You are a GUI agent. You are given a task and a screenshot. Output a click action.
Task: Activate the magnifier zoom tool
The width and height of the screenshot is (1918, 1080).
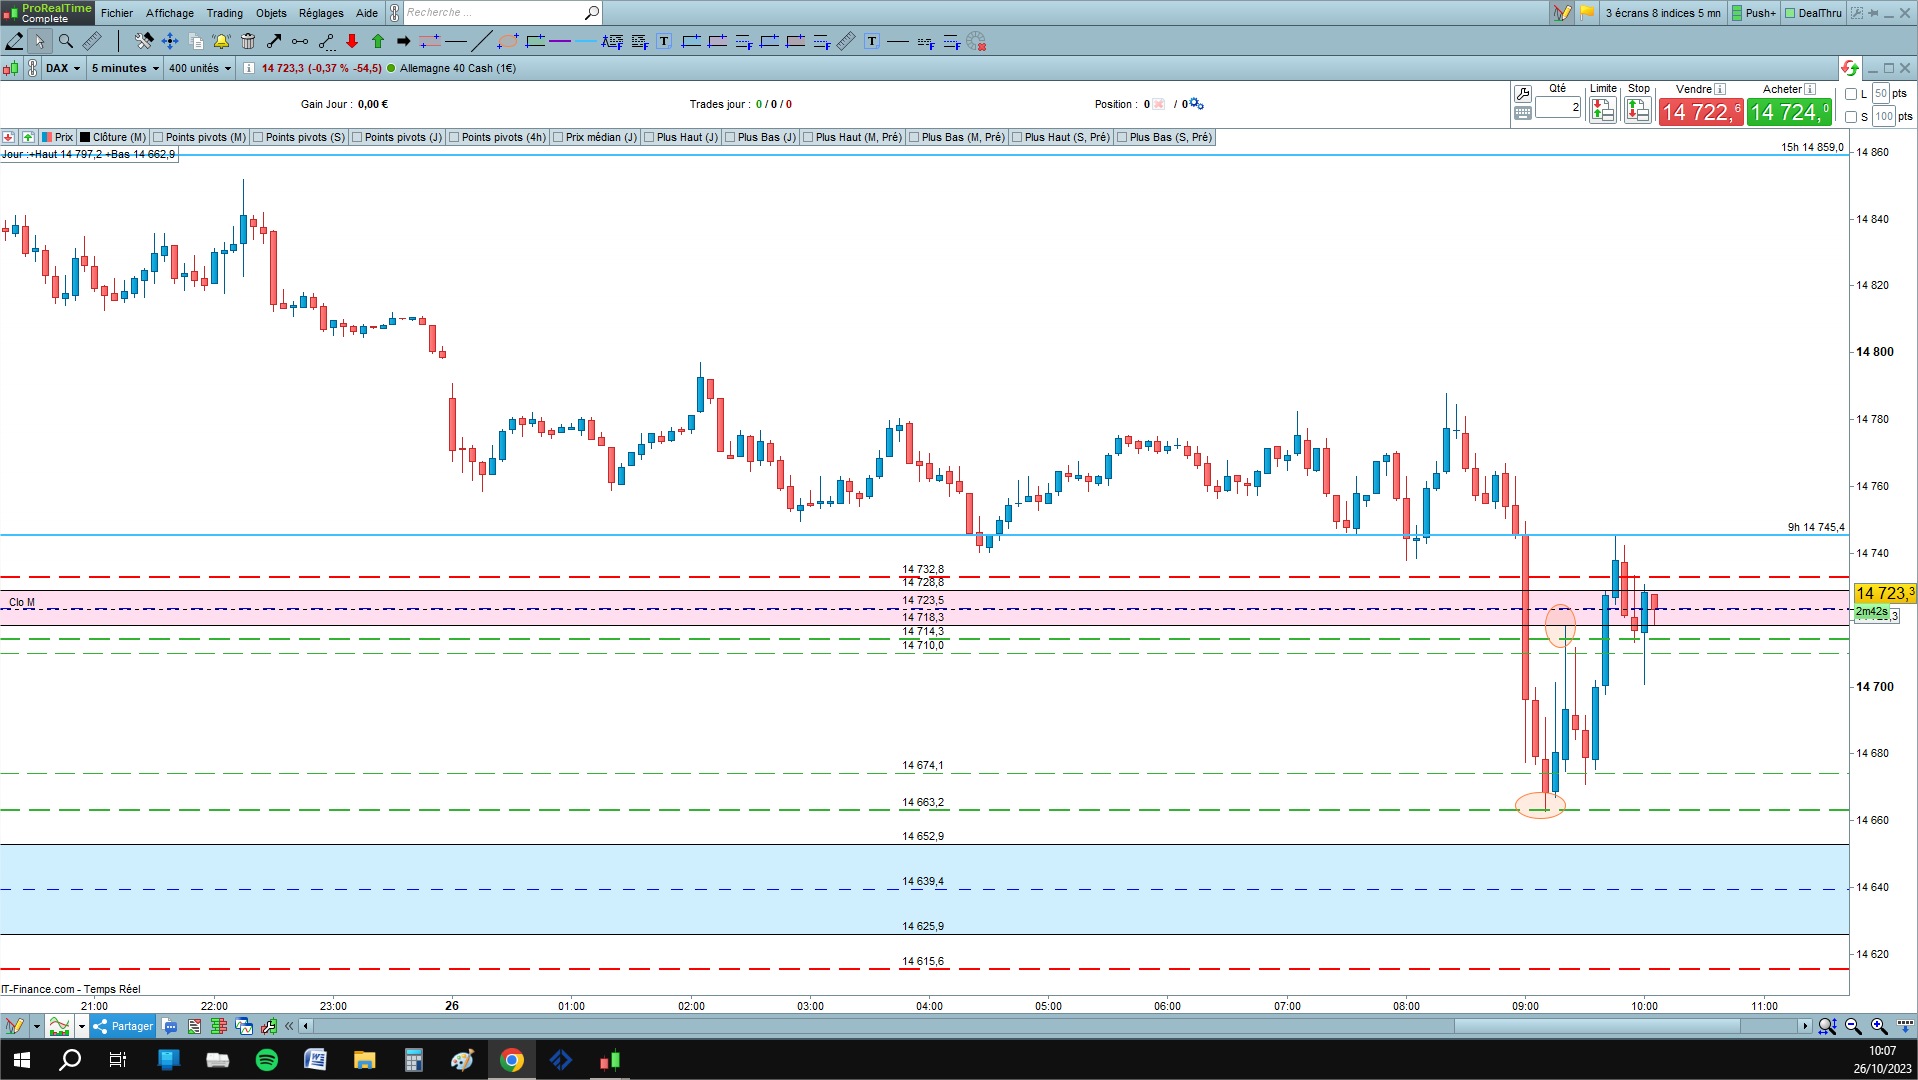(x=66, y=41)
